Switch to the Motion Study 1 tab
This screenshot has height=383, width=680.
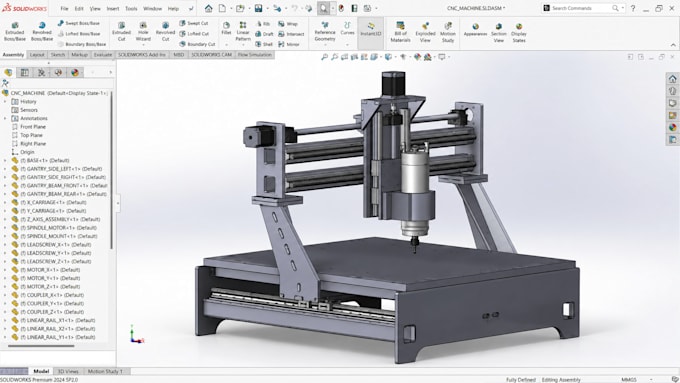(x=105, y=371)
